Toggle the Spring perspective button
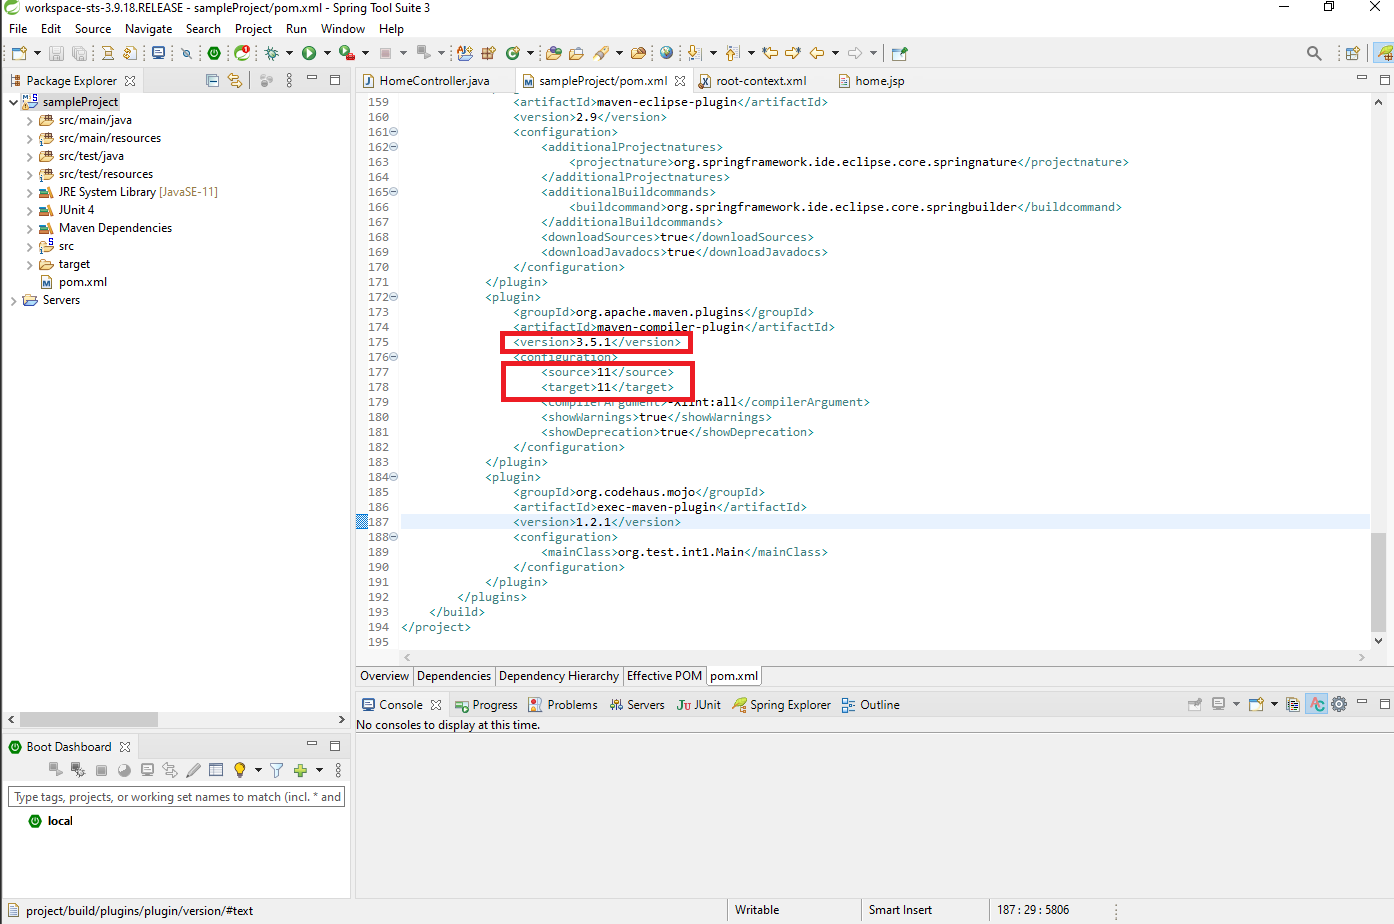 click(x=1384, y=53)
